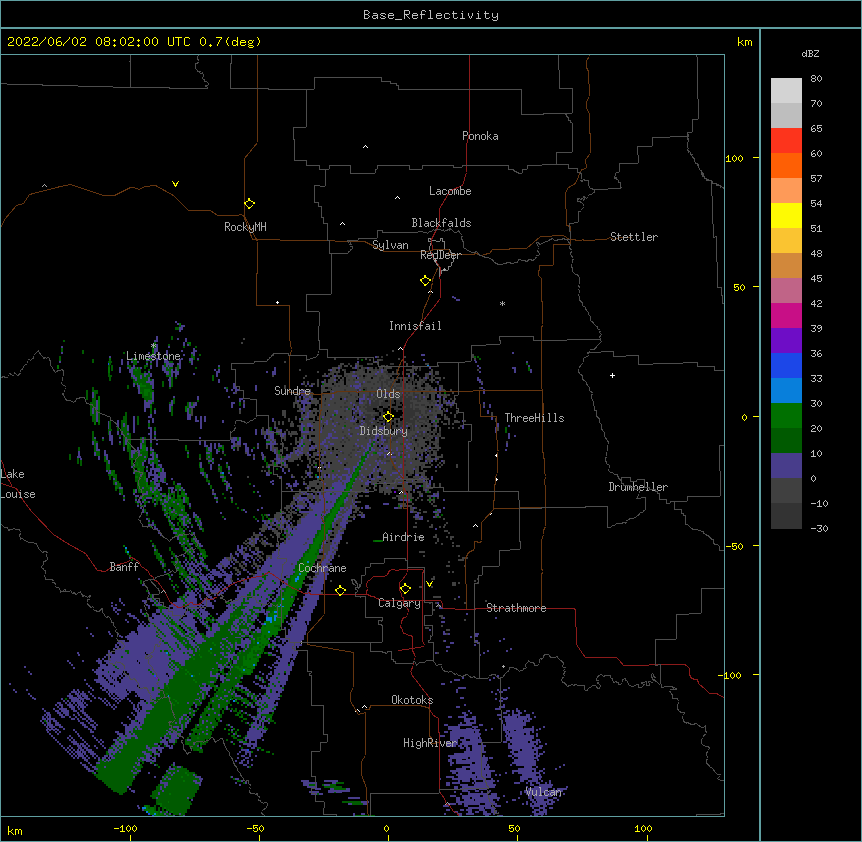Click the Cochrane city label
The image size is (862, 842).
pos(322,568)
